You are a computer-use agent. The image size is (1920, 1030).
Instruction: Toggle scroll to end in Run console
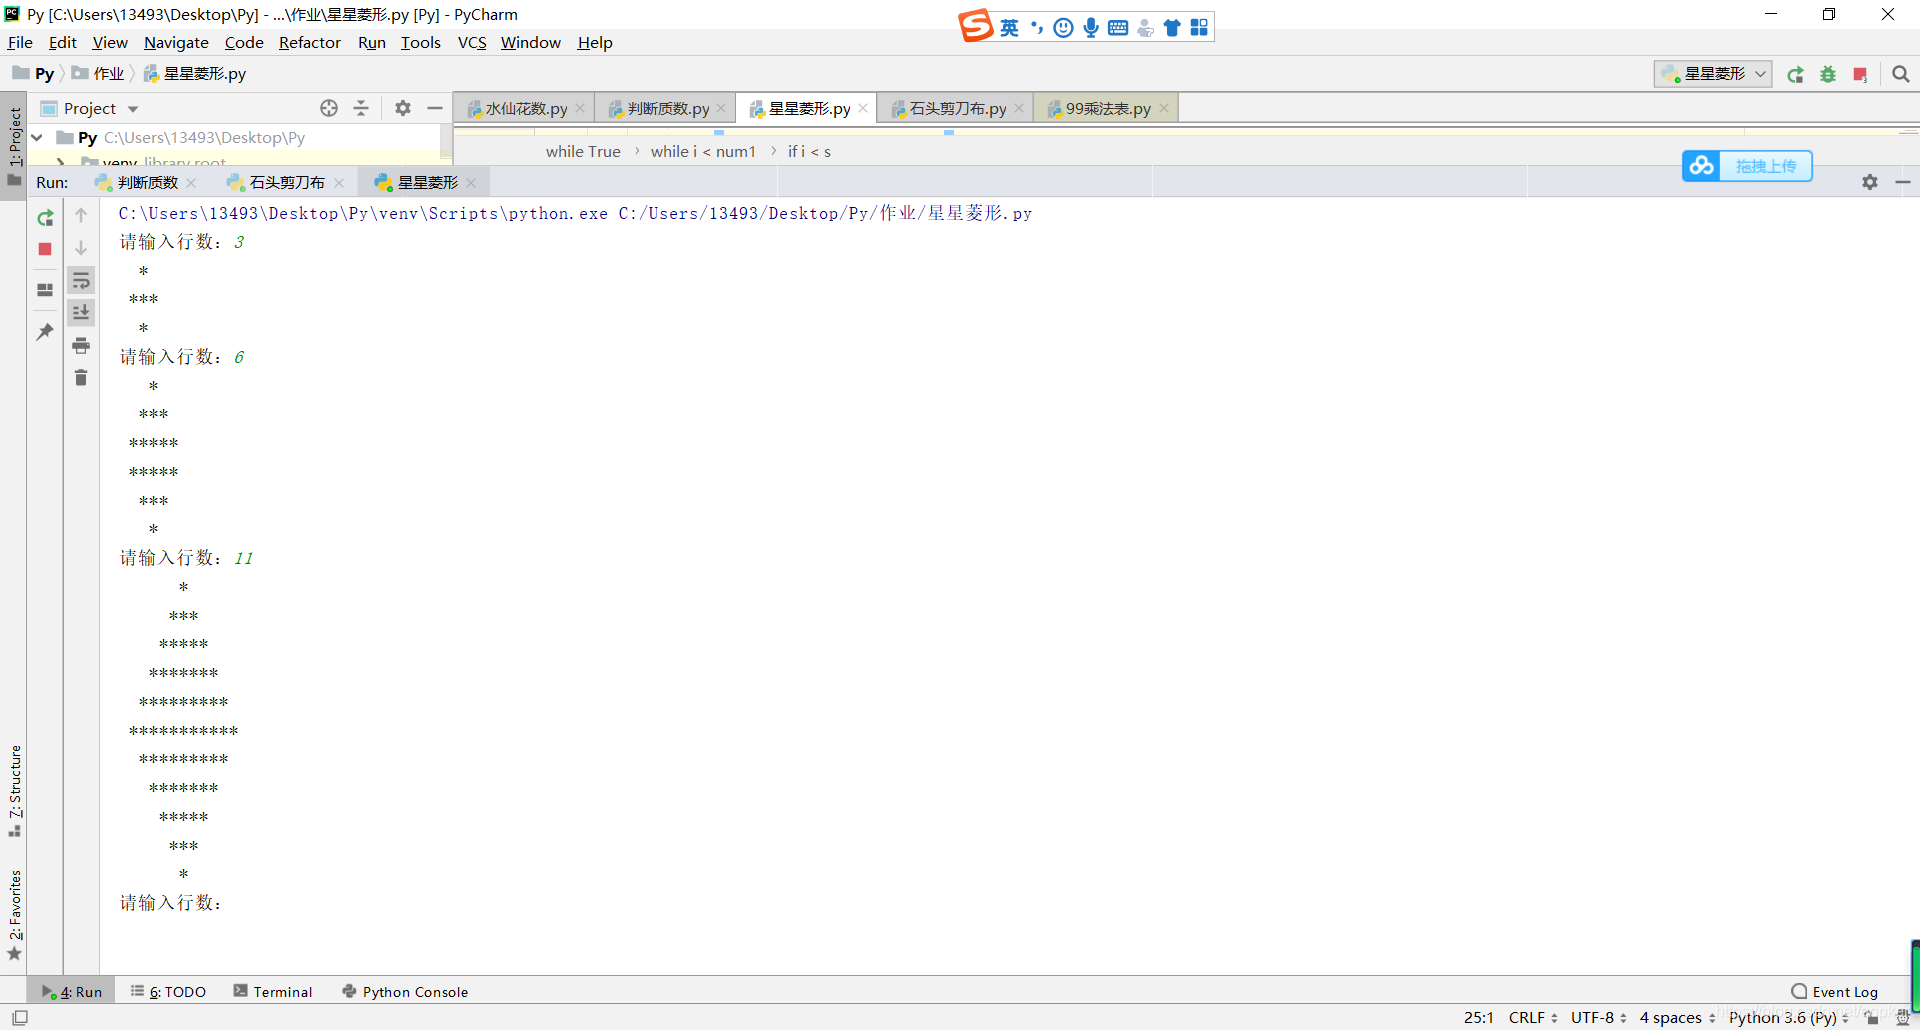(x=81, y=312)
